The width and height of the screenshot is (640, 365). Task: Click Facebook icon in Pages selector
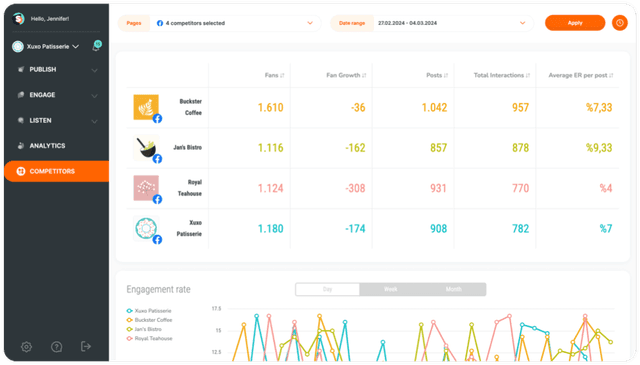point(160,23)
